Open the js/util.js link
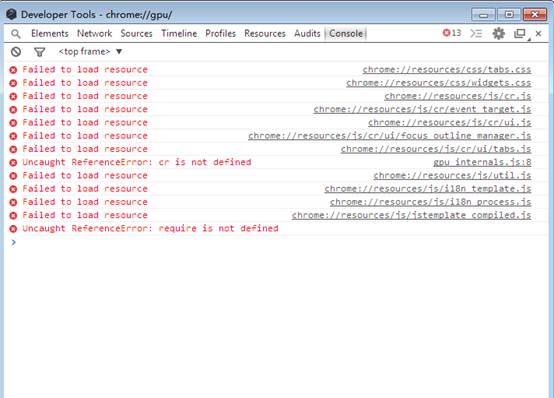This screenshot has width=554, height=398. [452, 176]
